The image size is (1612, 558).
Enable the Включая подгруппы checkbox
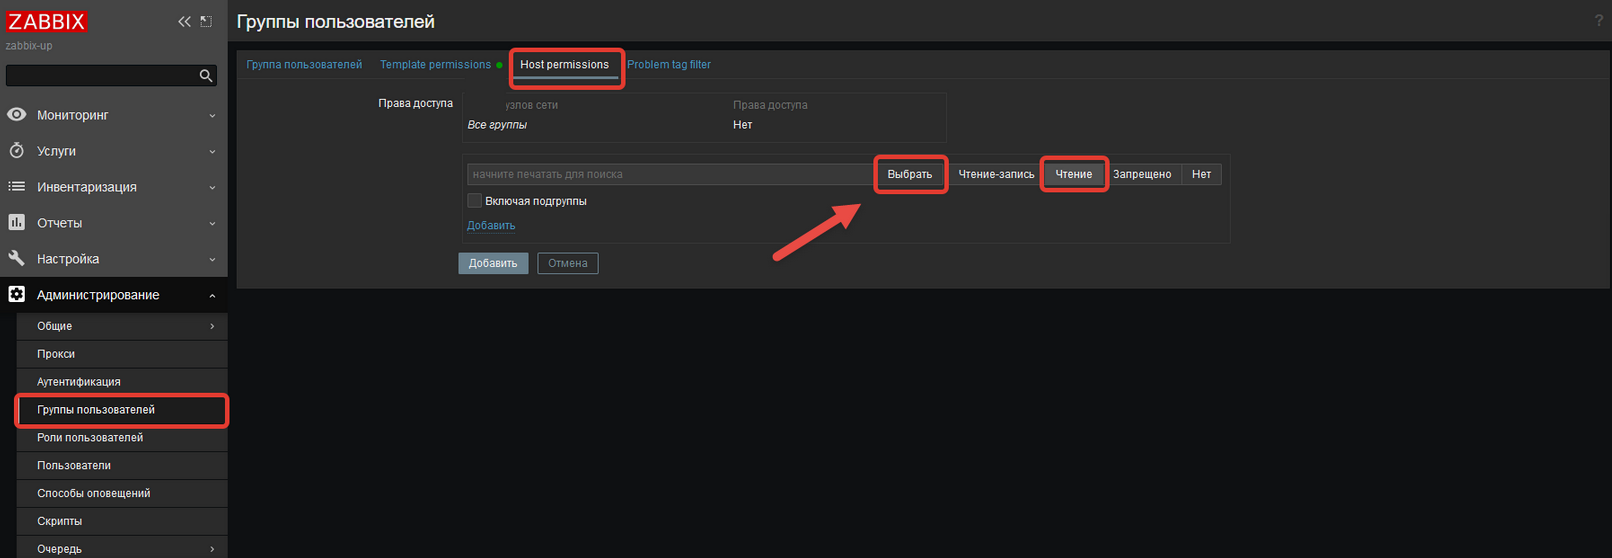point(475,201)
